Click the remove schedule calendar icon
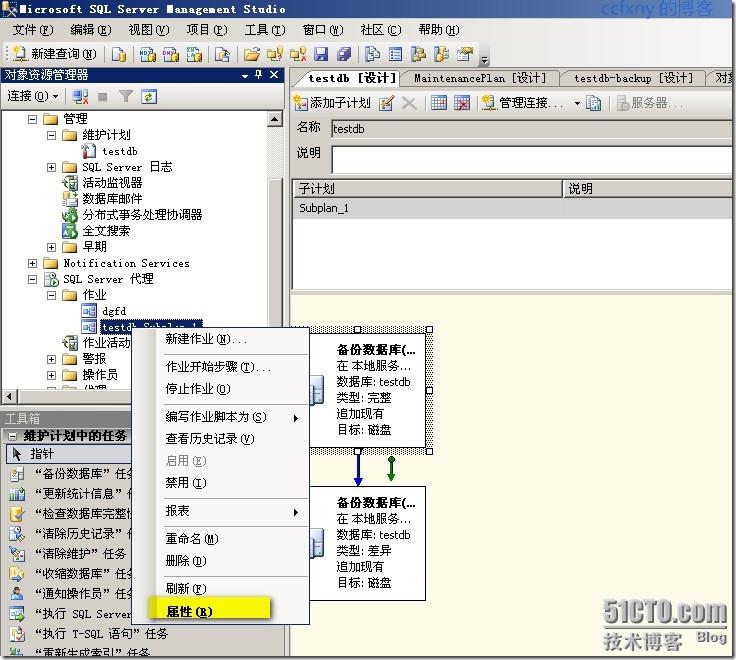This screenshot has height=660, width=736. (x=462, y=103)
